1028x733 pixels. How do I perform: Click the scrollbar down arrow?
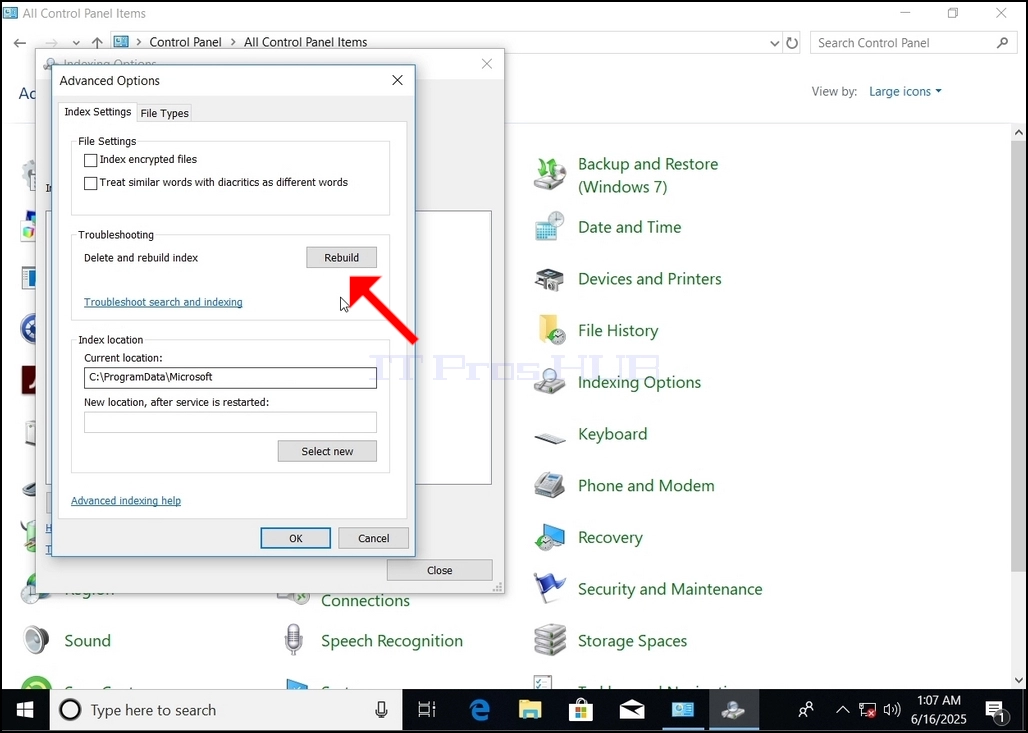(1018, 680)
